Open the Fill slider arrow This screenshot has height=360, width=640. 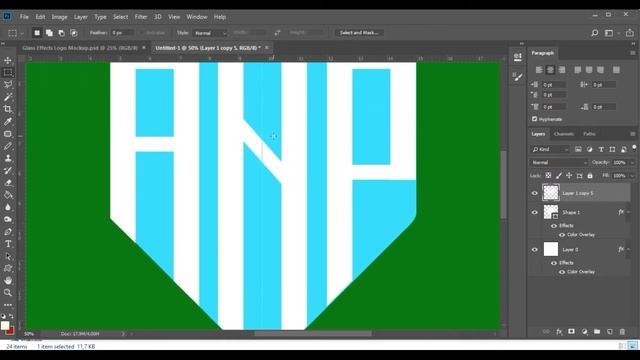[632, 176]
